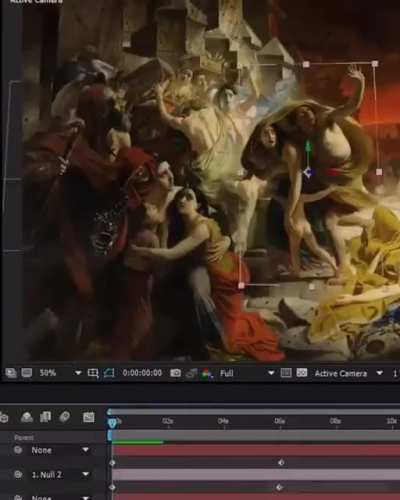400x500 pixels.
Task: Click the layer anchor point gizmo center
Action: (x=307, y=172)
